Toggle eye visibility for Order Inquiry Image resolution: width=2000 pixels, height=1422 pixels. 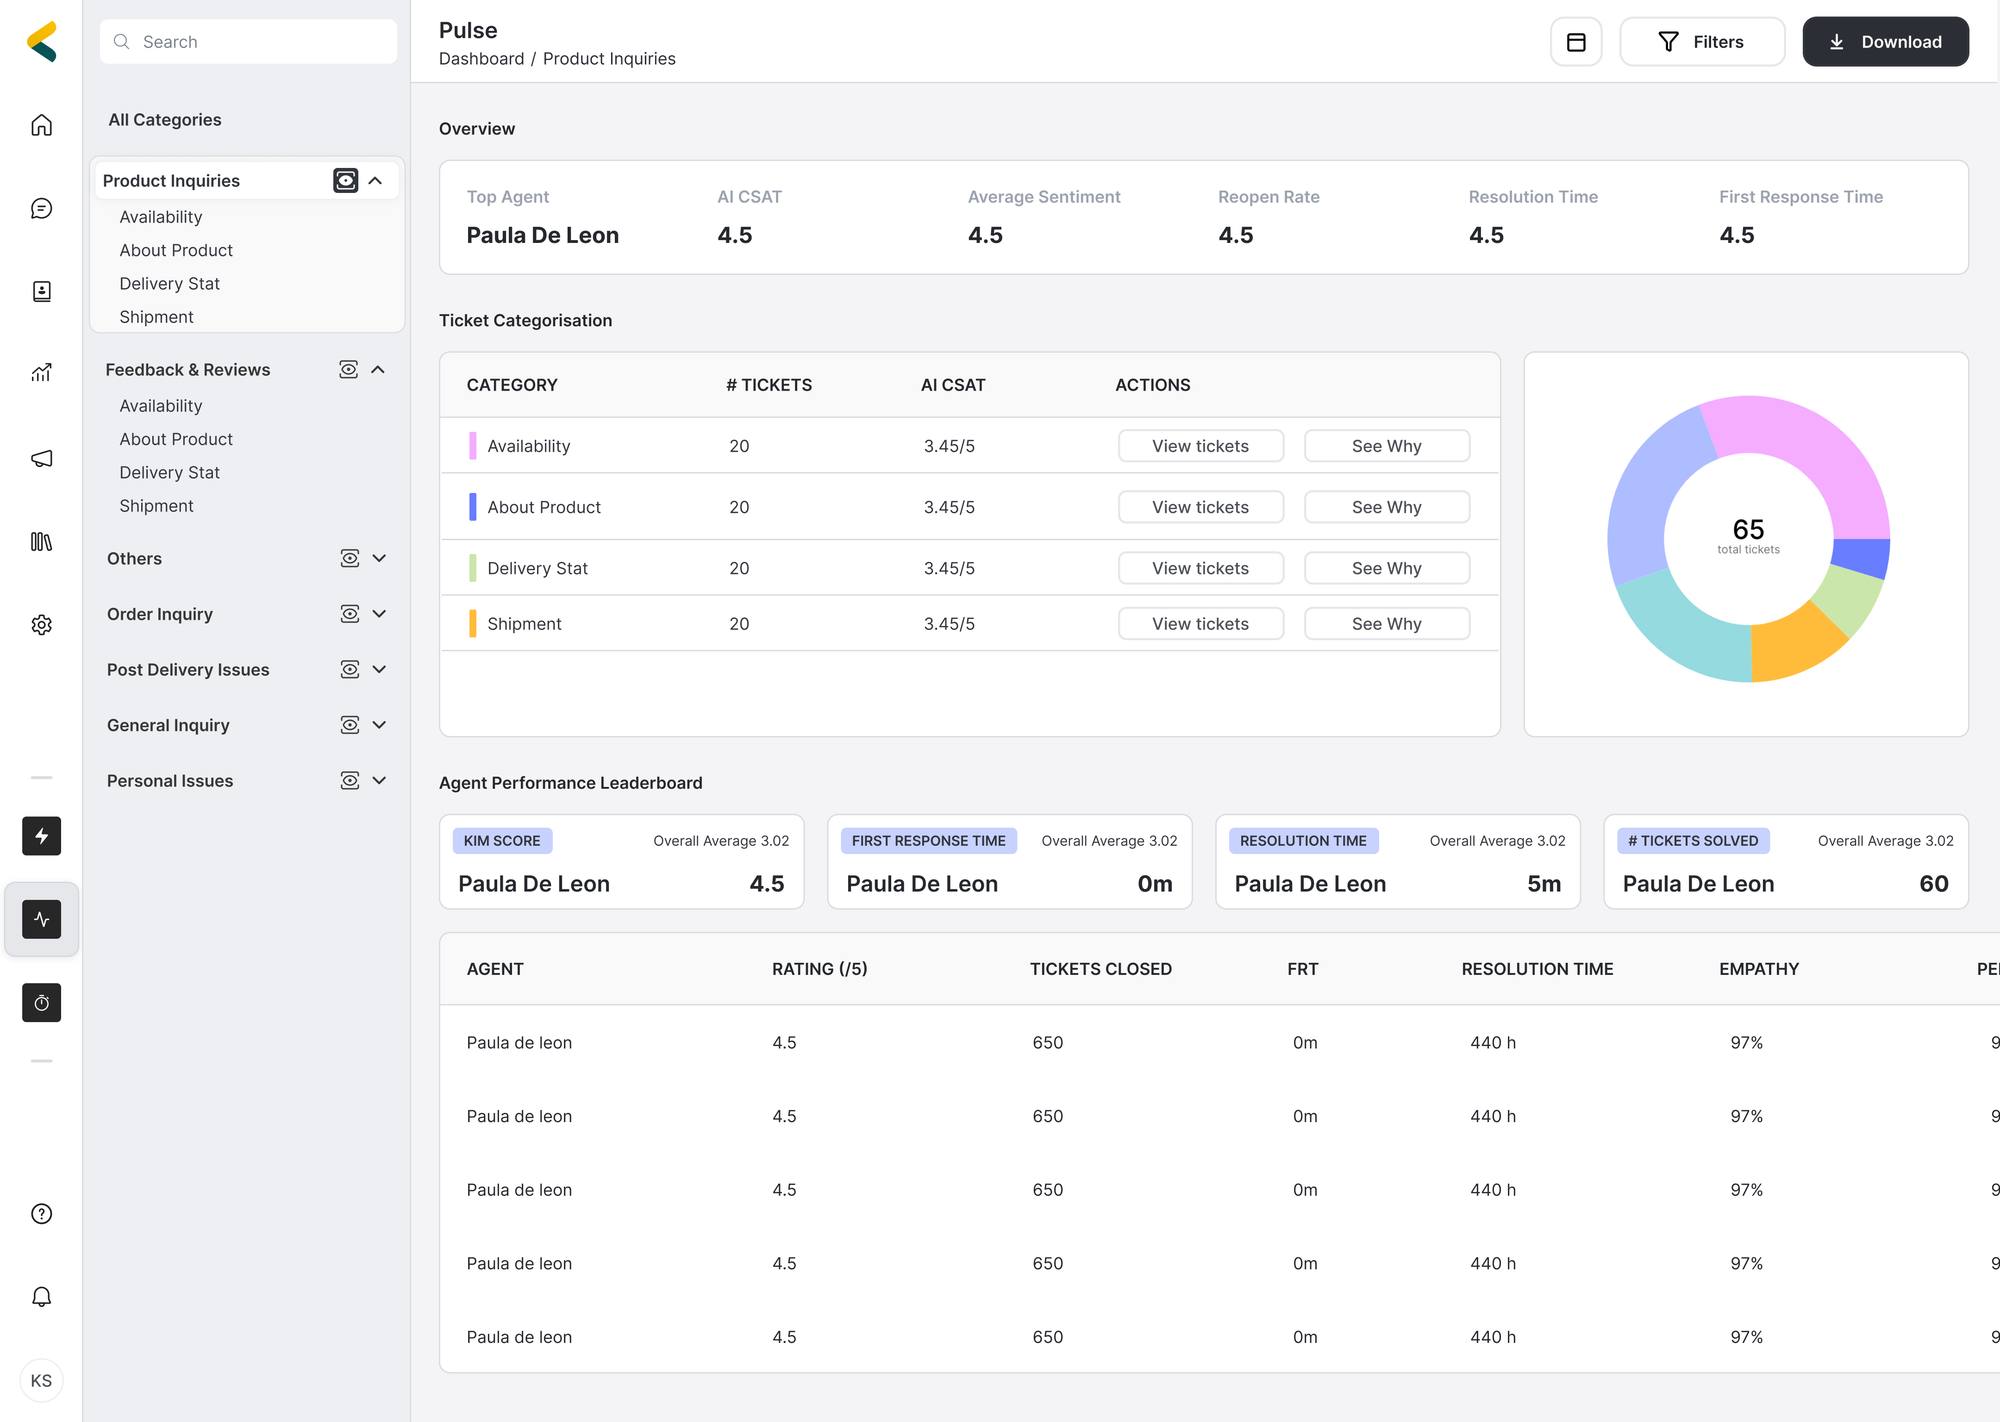pos(349,614)
